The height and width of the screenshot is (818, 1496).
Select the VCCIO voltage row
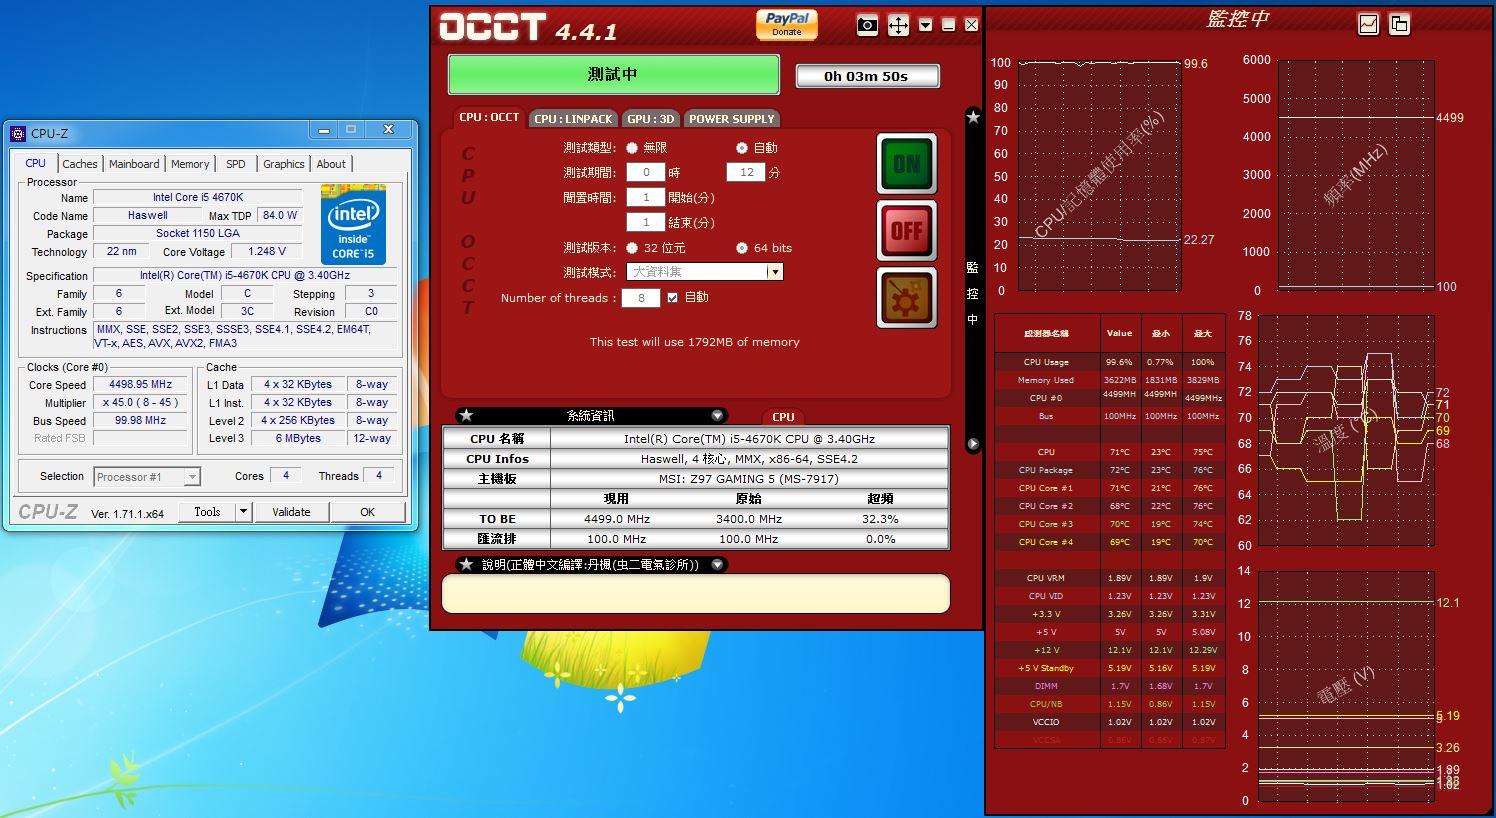[1110, 722]
